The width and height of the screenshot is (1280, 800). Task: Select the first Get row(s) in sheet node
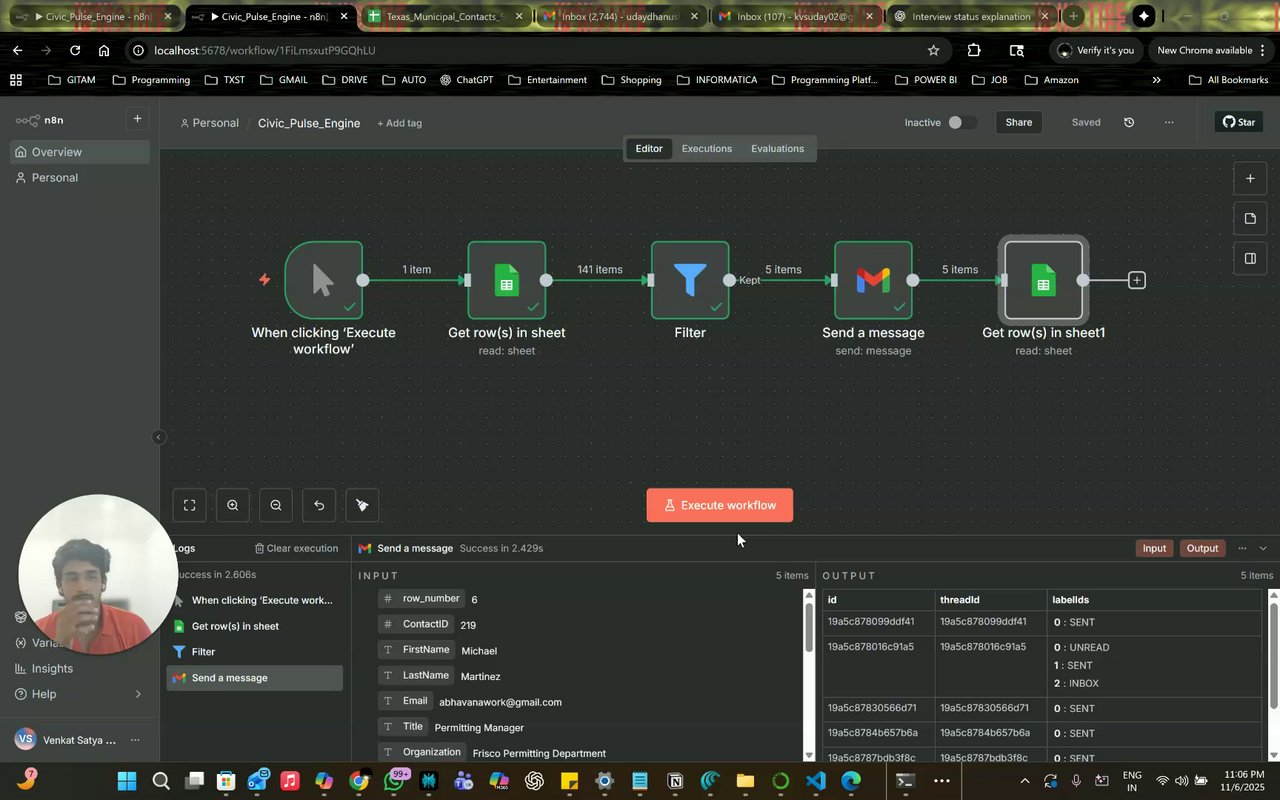pyautogui.click(x=507, y=280)
